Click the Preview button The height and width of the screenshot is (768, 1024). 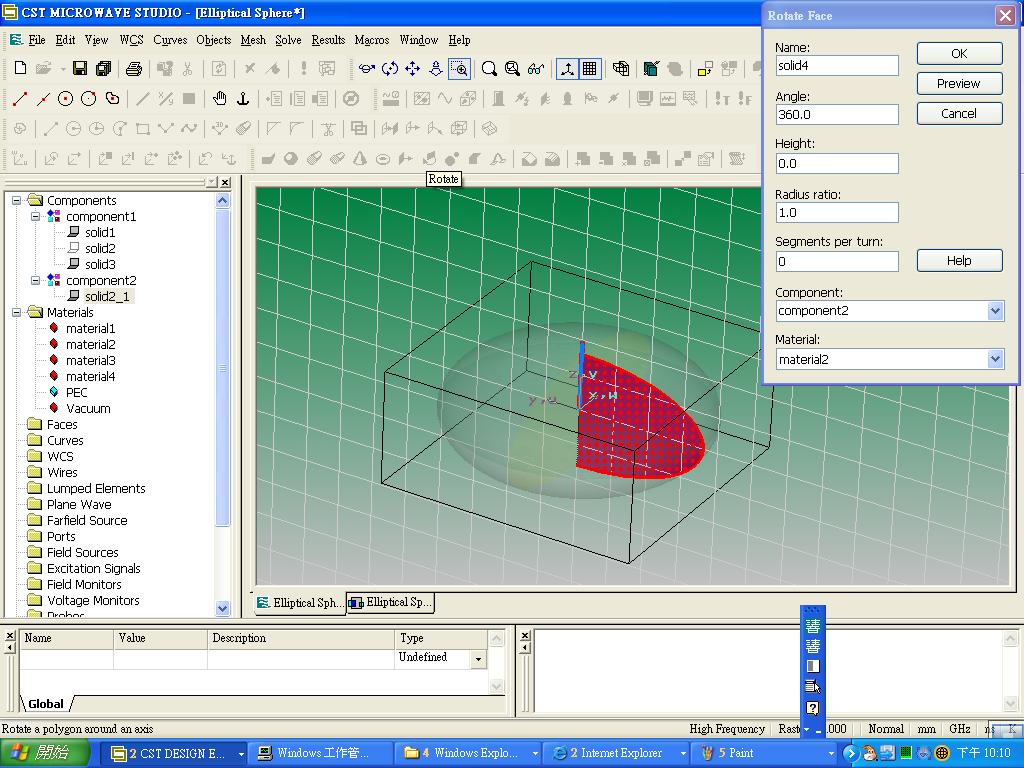(x=959, y=84)
